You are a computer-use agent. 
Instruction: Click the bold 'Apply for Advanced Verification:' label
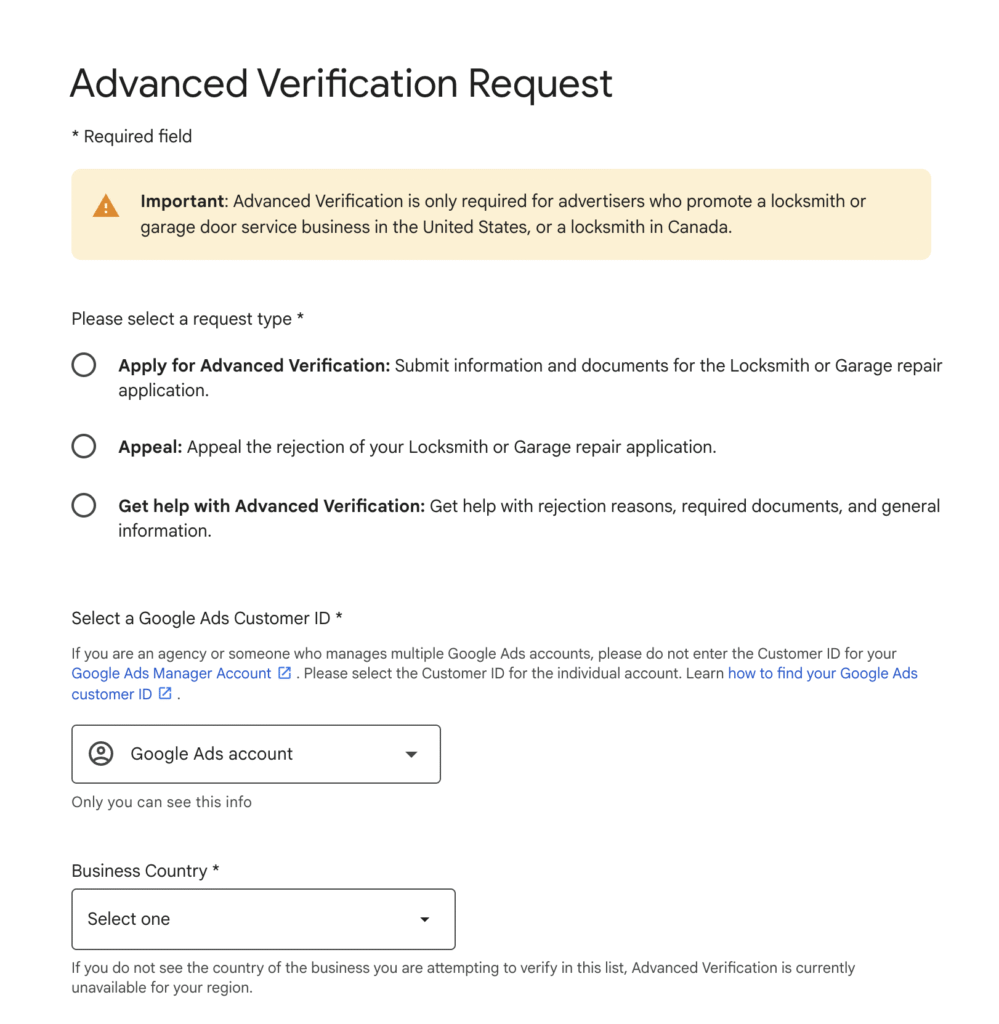click(254, 366)
